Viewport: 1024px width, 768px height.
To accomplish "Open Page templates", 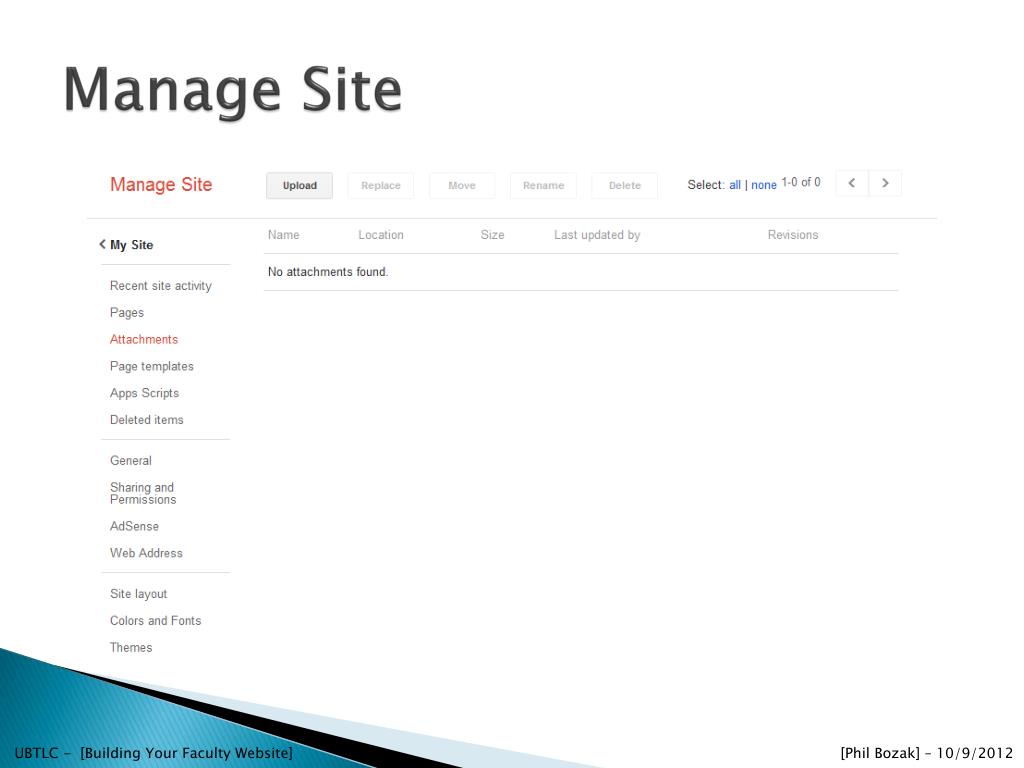I will point(152,366).
